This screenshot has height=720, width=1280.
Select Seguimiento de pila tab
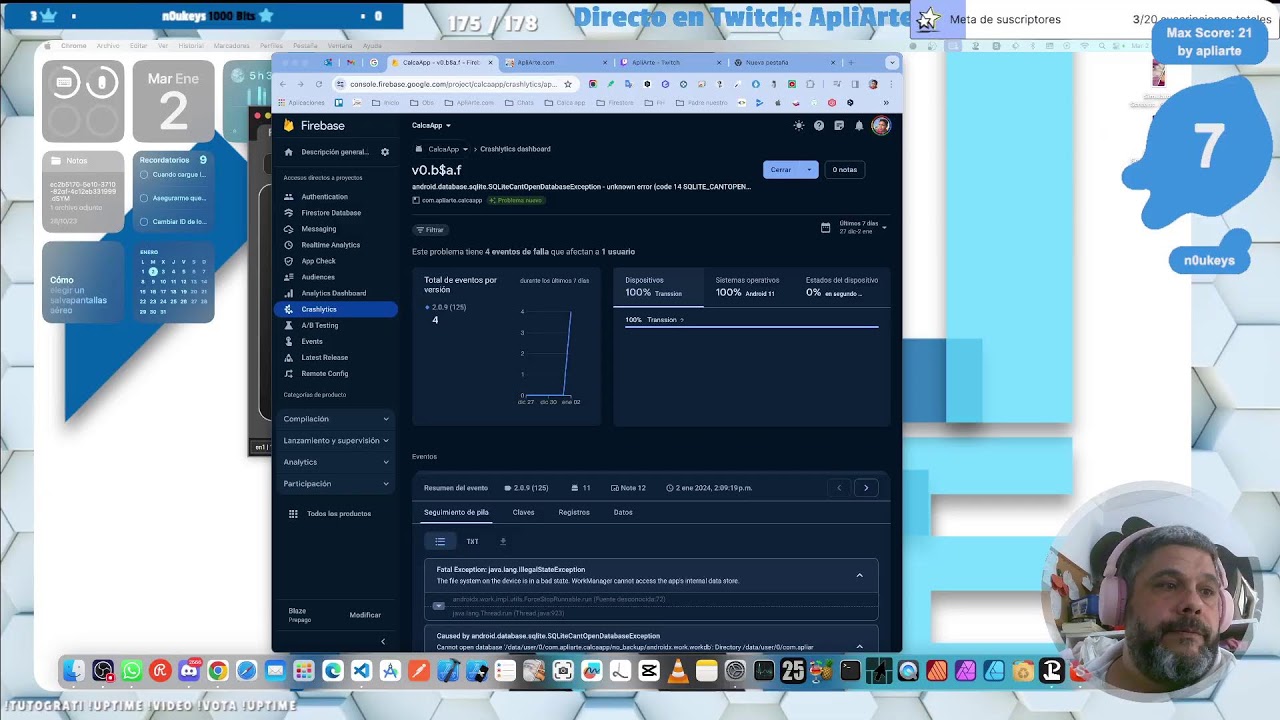pyautogui.click(x=456, y=512)
